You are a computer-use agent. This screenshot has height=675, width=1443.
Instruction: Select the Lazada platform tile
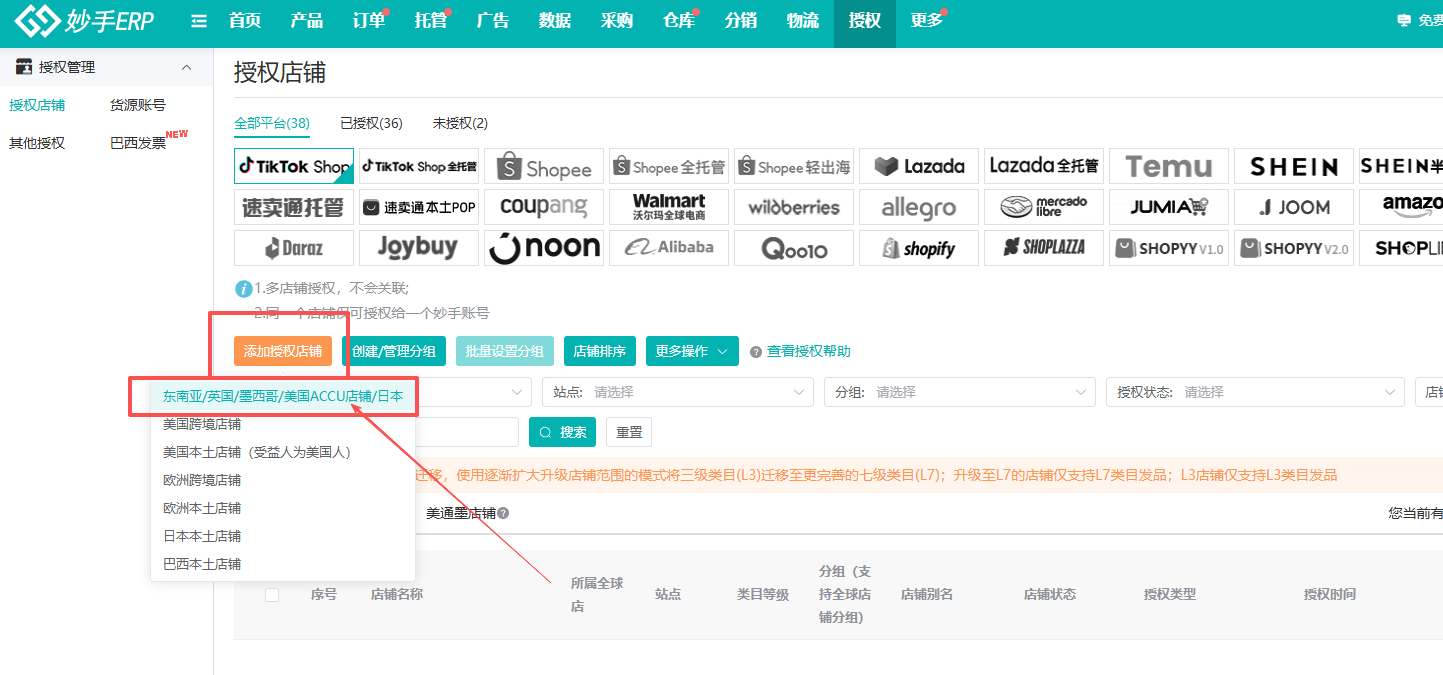coord(919,166)
